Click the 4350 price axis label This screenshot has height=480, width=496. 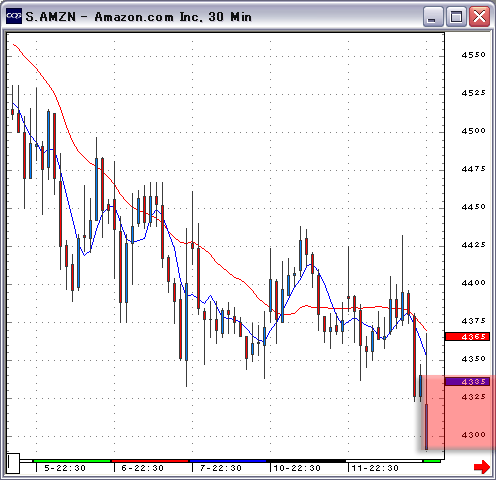[x=473, y=359]
